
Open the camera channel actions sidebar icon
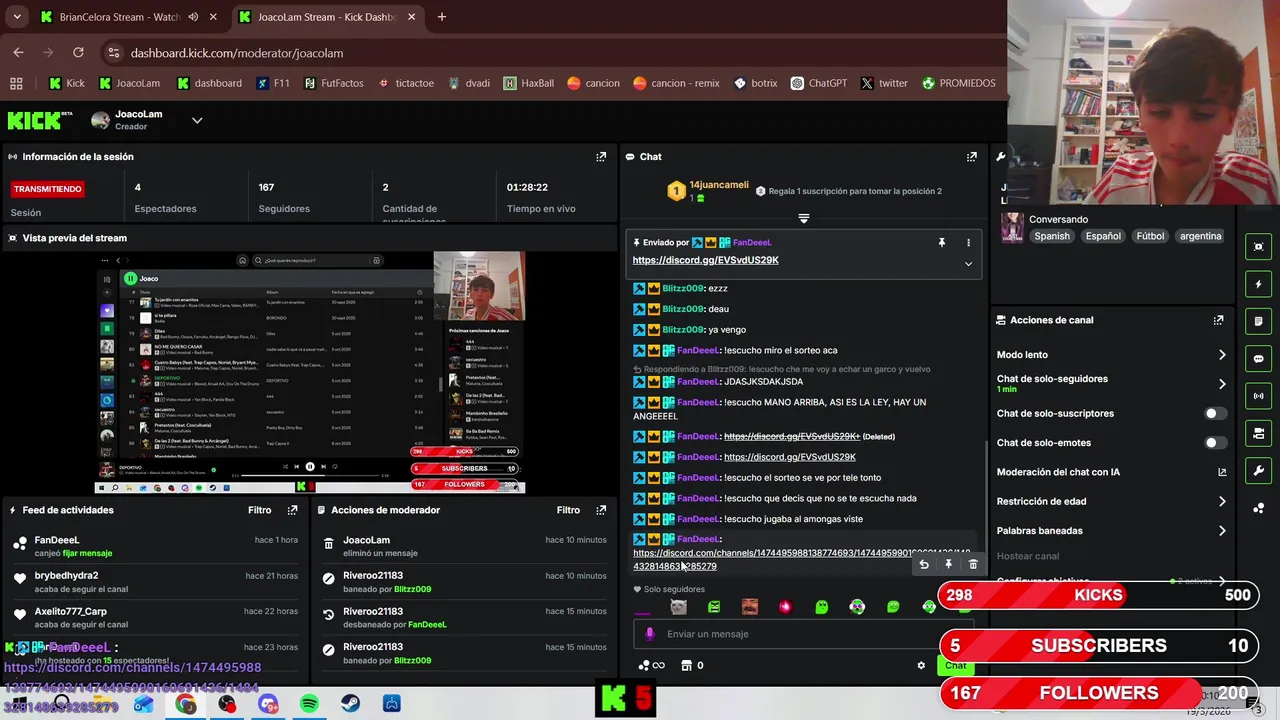point(1258,433)
